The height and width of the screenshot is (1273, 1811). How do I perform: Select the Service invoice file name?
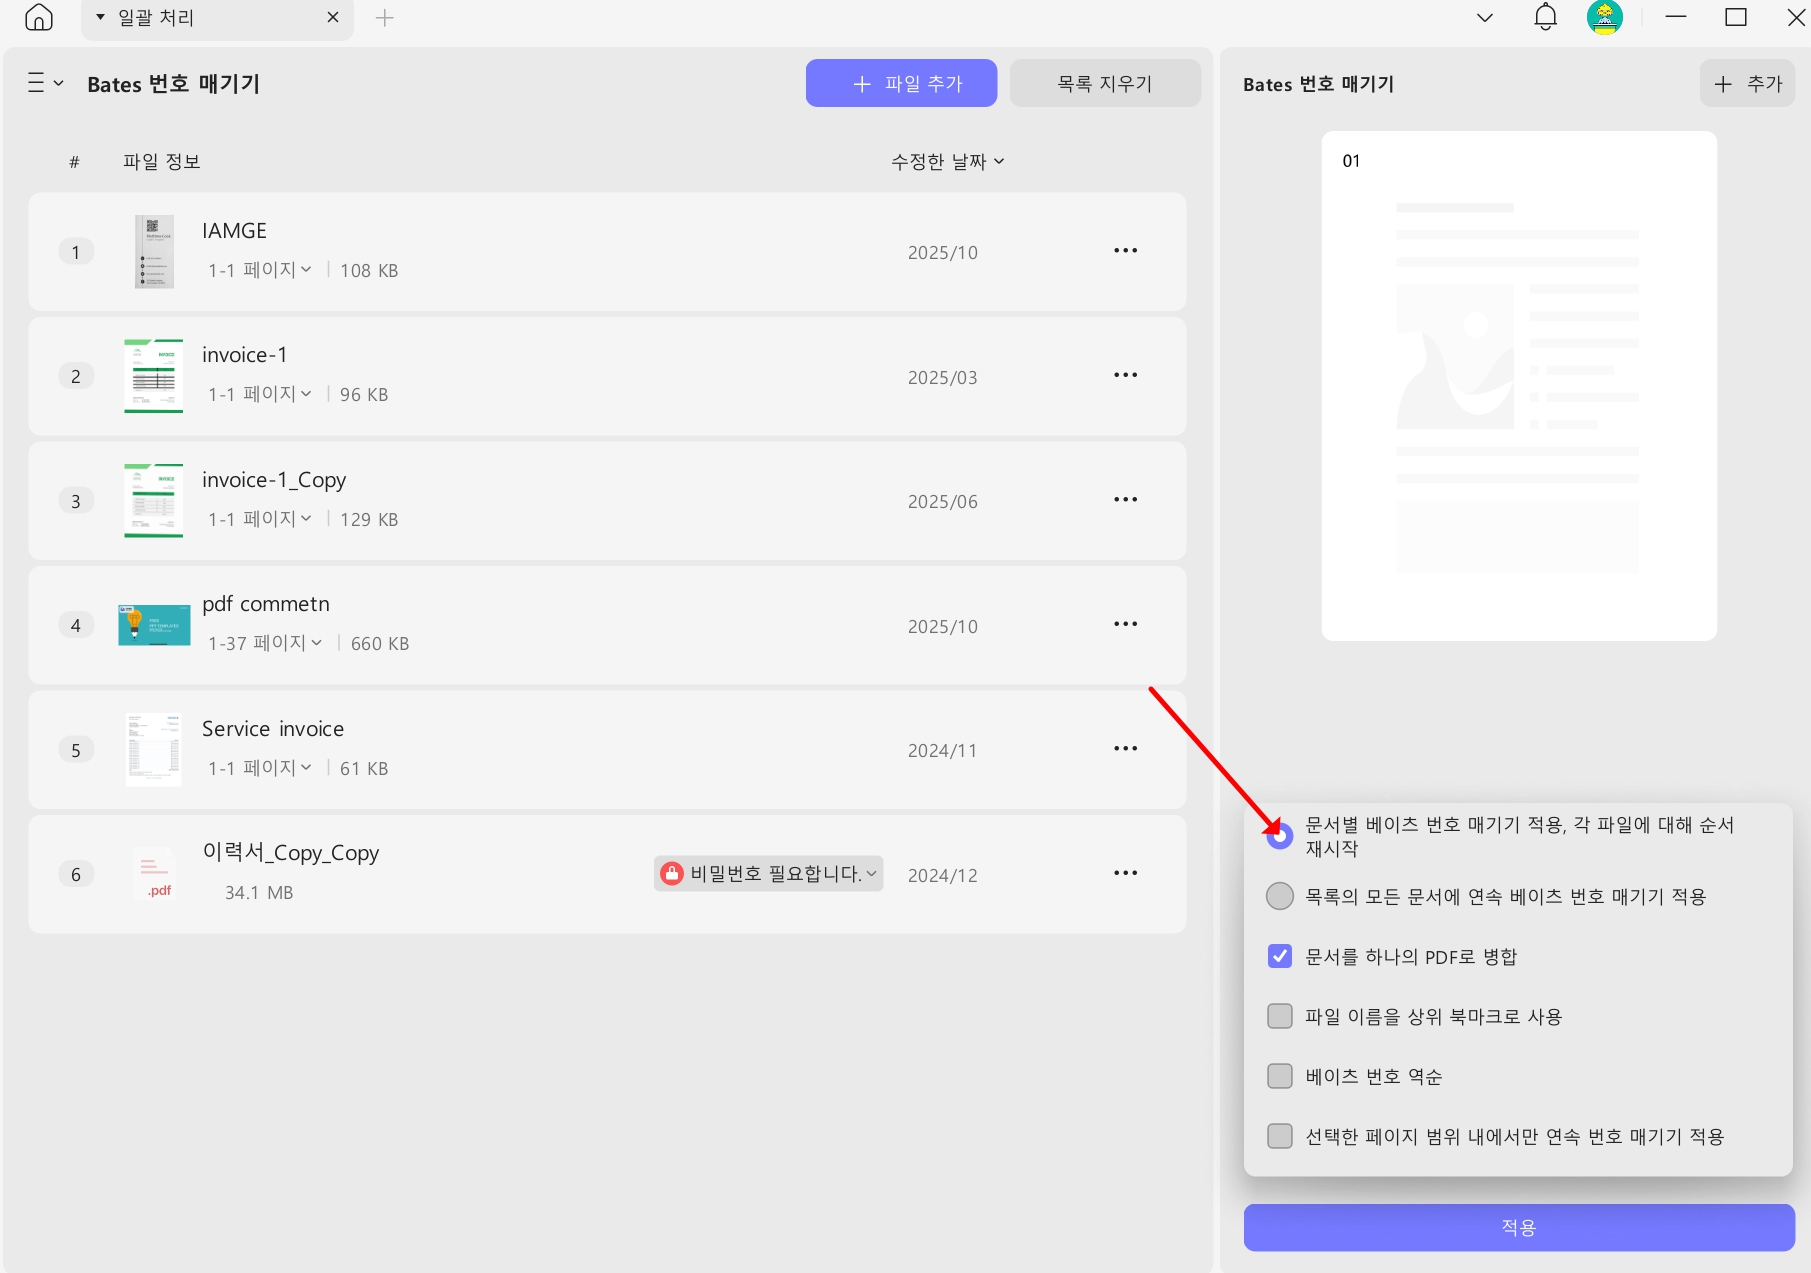click(x=273, y=729)
